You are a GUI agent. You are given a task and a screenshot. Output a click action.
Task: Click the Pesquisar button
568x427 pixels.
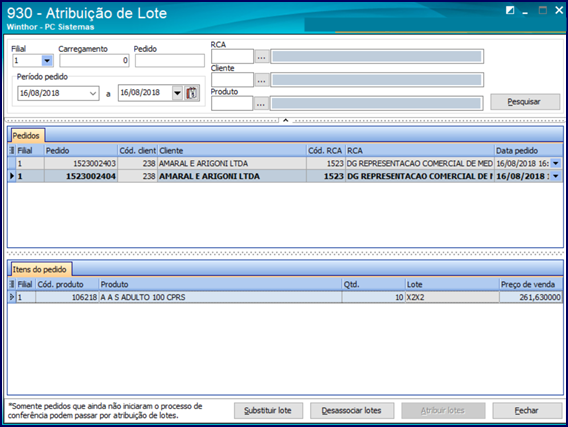(x=525, y=102)
